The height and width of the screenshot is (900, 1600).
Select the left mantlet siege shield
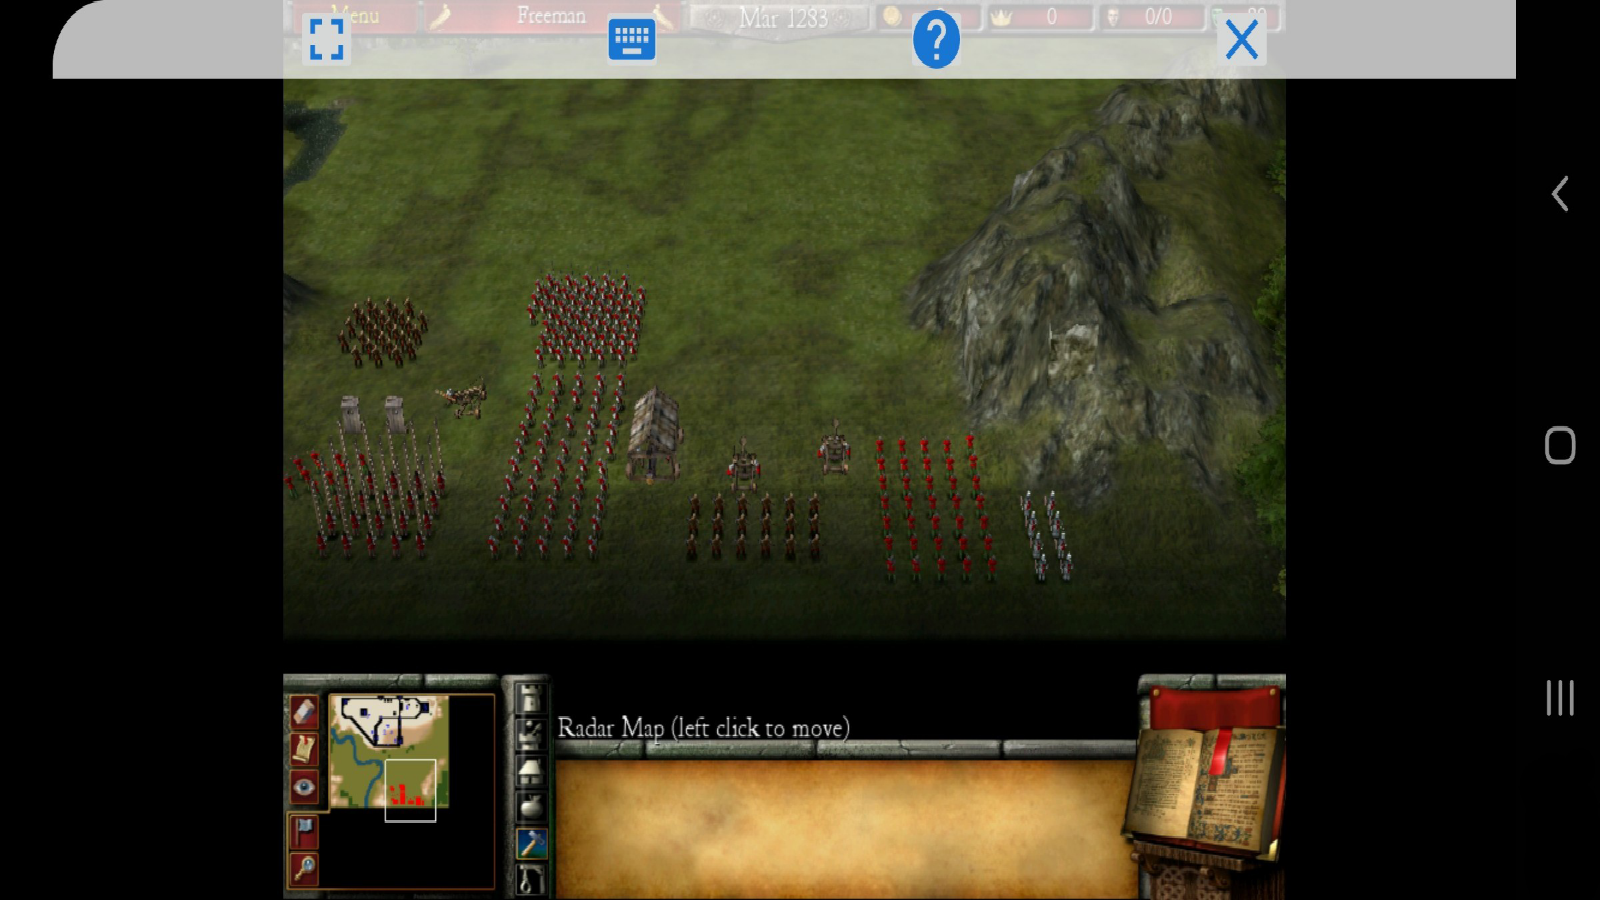(x=350, y=415)
